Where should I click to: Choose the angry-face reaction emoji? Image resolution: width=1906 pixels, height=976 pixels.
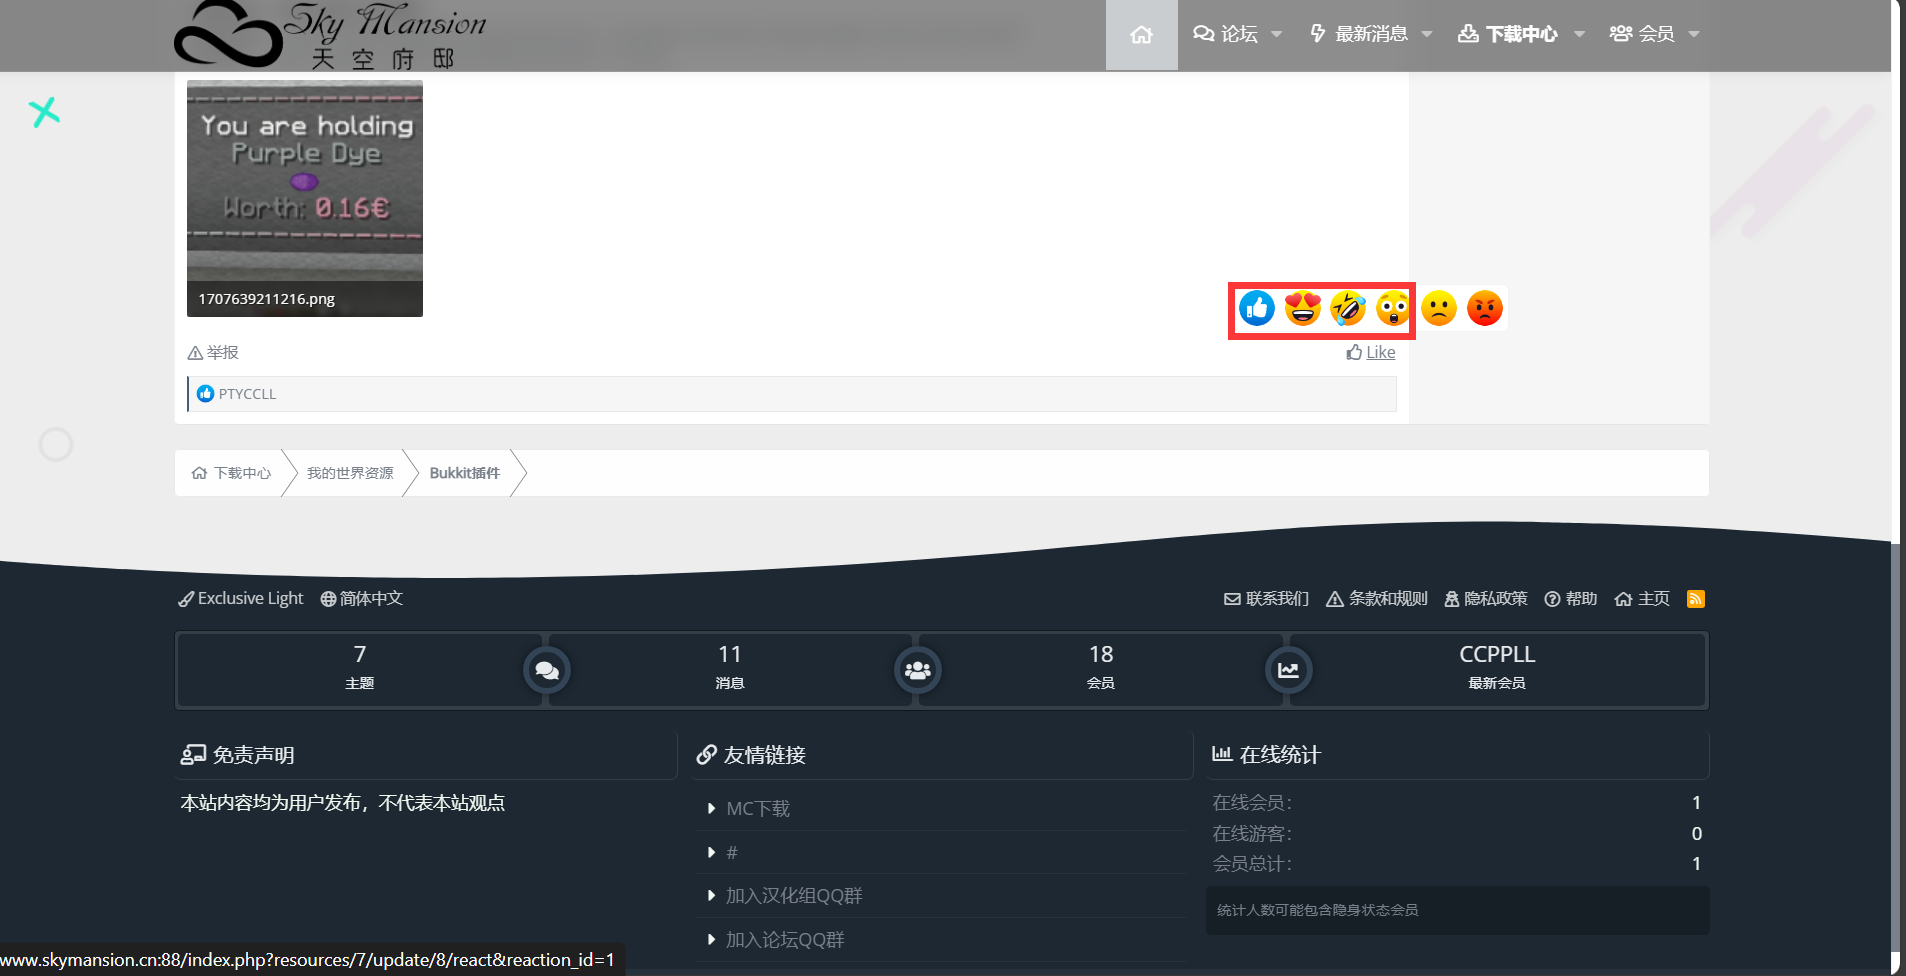tap(1484, 309)
